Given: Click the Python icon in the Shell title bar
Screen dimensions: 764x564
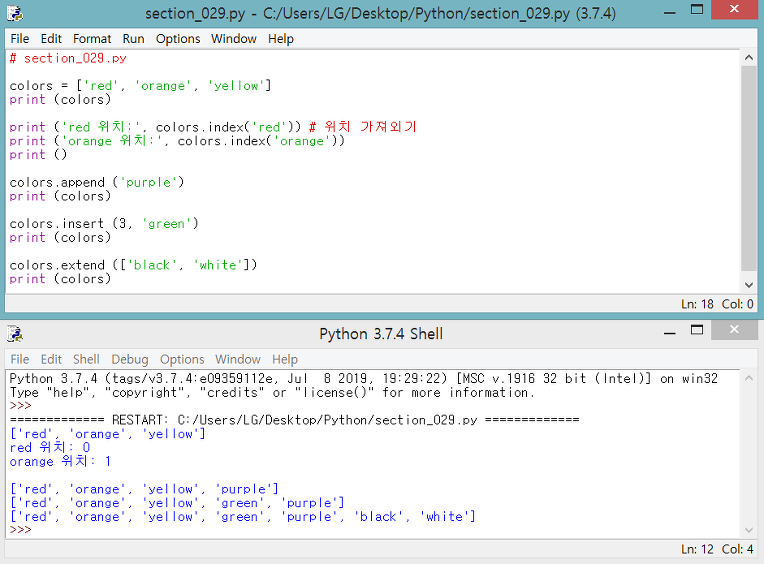Looking at the screenshot, I should point(15,334).
